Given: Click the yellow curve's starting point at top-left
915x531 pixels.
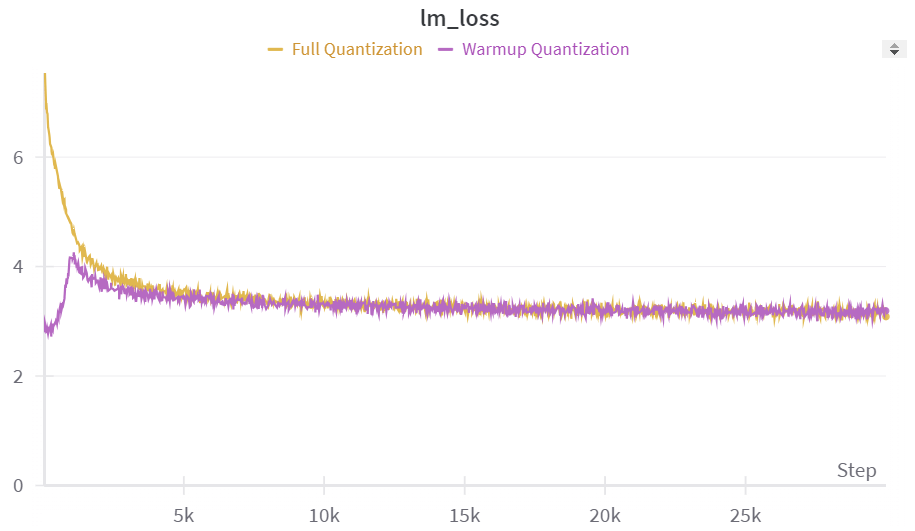Looking at the screenshot, I should click(x=45, y=75).
